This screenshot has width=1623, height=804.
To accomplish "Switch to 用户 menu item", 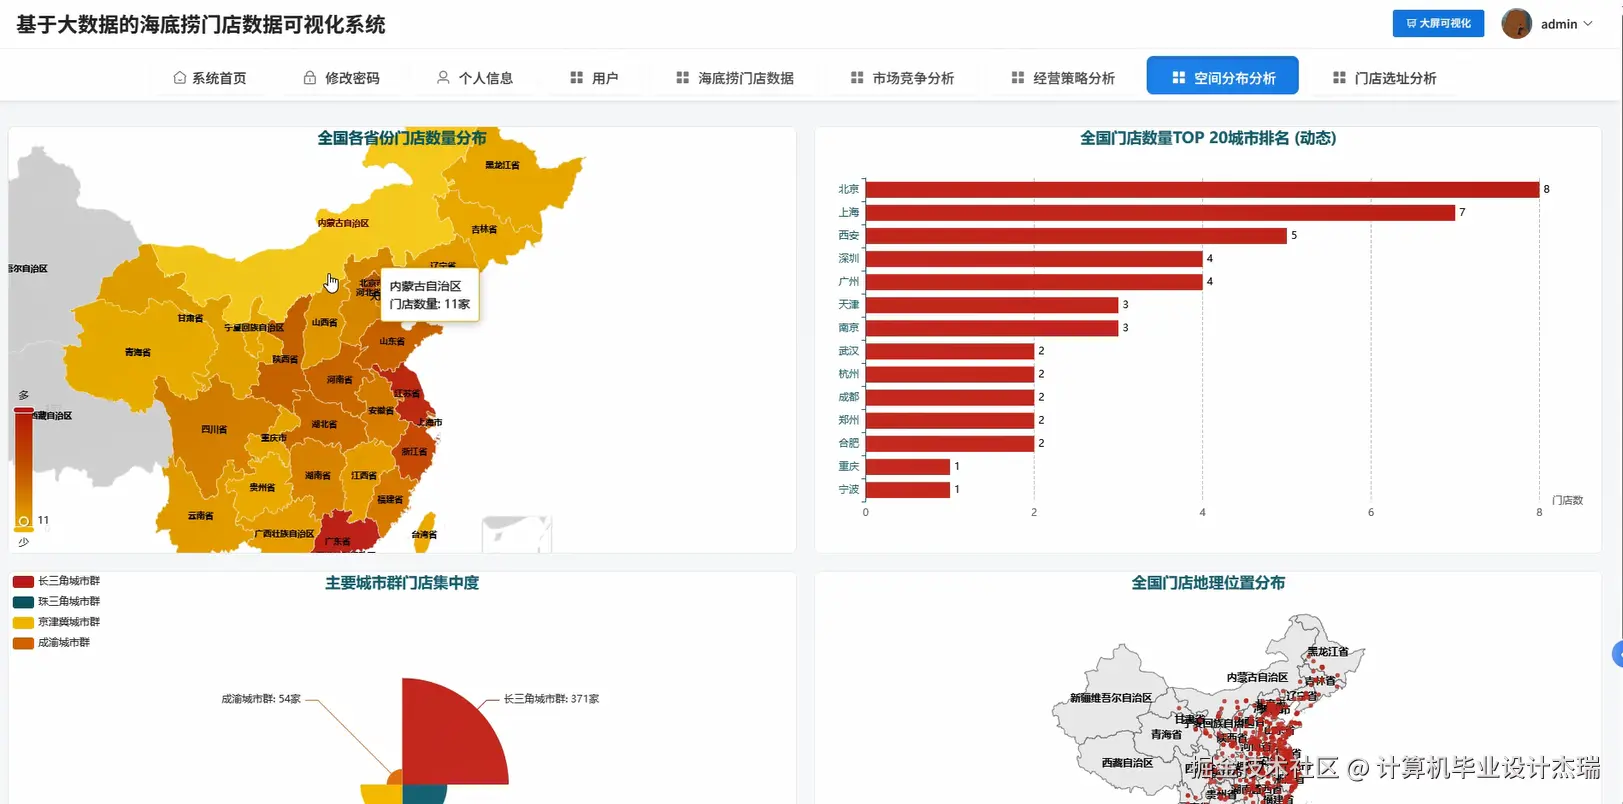I will point(594,77).
